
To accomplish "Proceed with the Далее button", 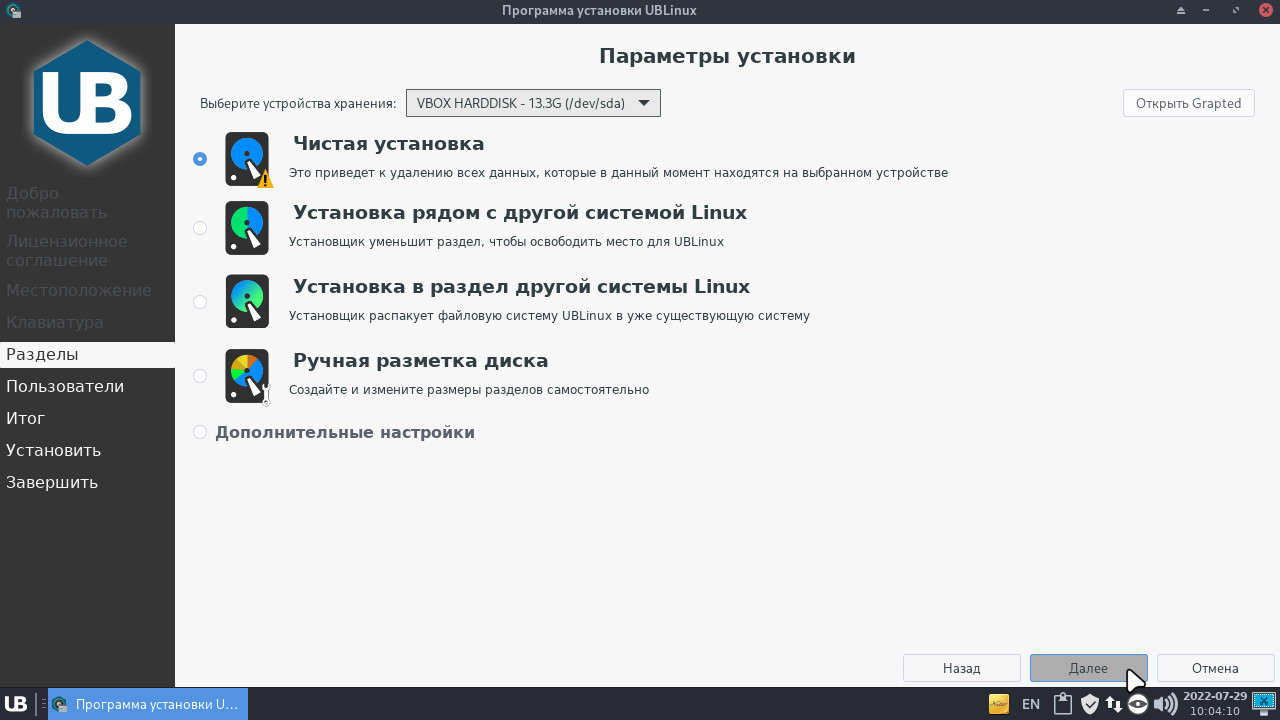I will [x=1088, y=668].
